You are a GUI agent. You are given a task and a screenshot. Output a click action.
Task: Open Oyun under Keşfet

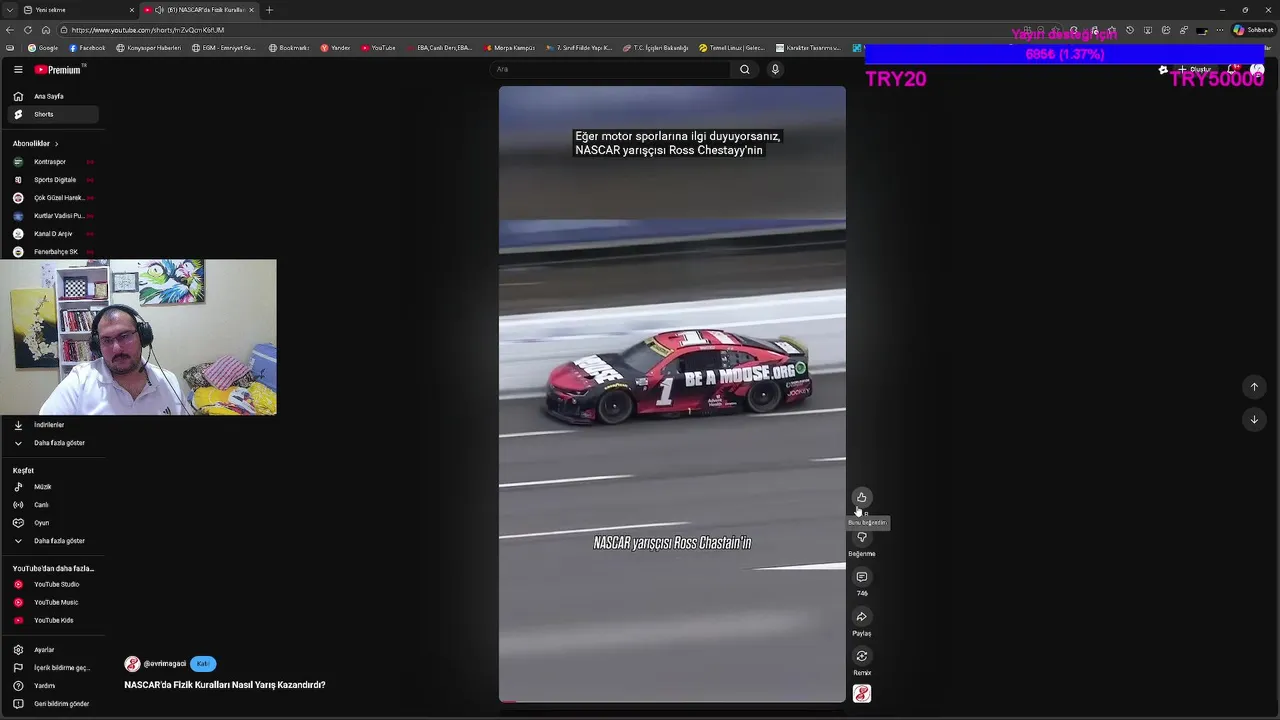(x=52, y=523)
